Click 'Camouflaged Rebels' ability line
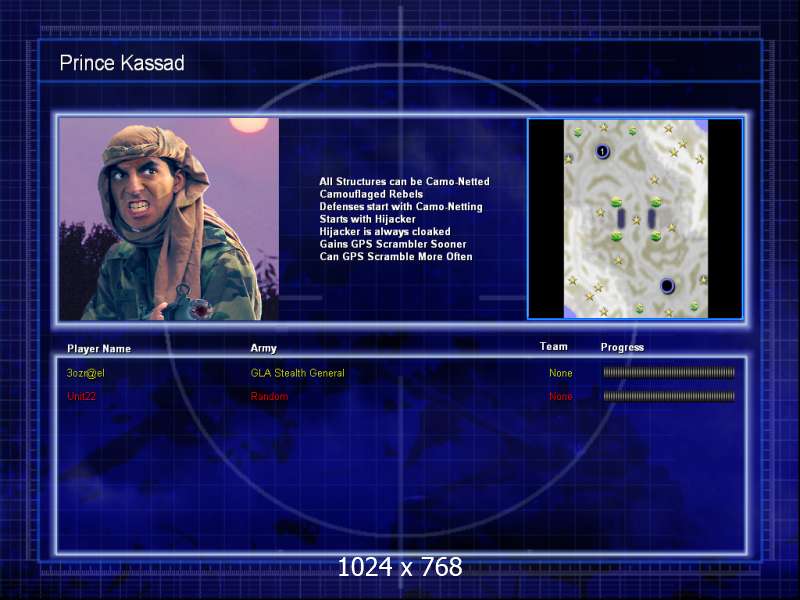This screenshot has width=800, height=600. (x=371, y=194)
